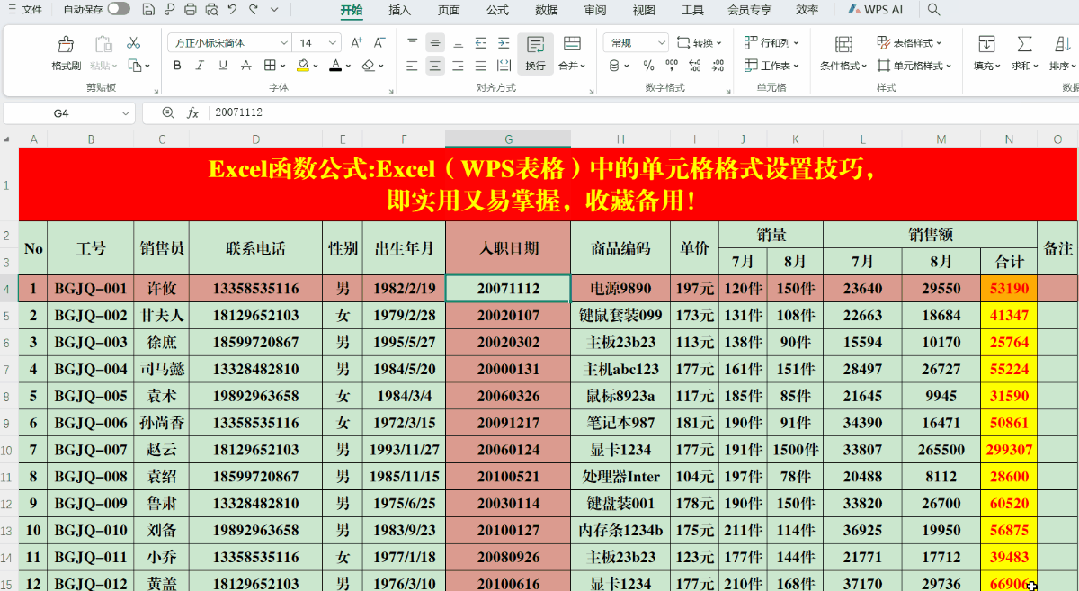Screen dimensions: 1079x591
Task: Apply bold formatting with the B icon
Action: [177, 66]
